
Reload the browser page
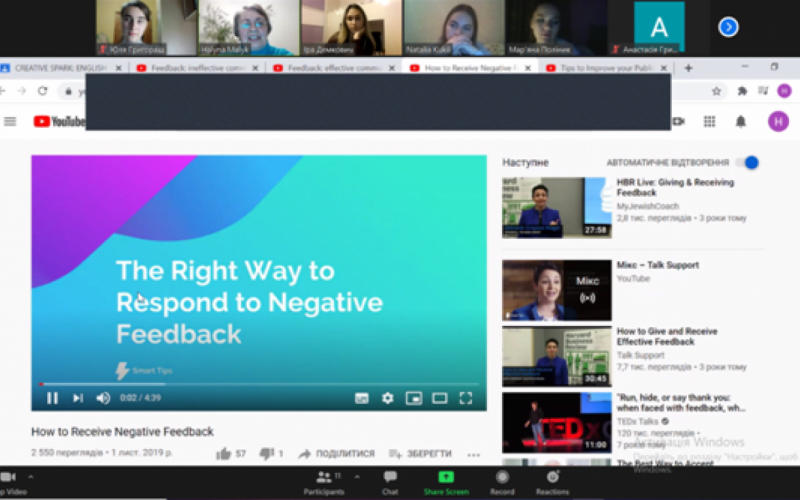pos(43,91)
